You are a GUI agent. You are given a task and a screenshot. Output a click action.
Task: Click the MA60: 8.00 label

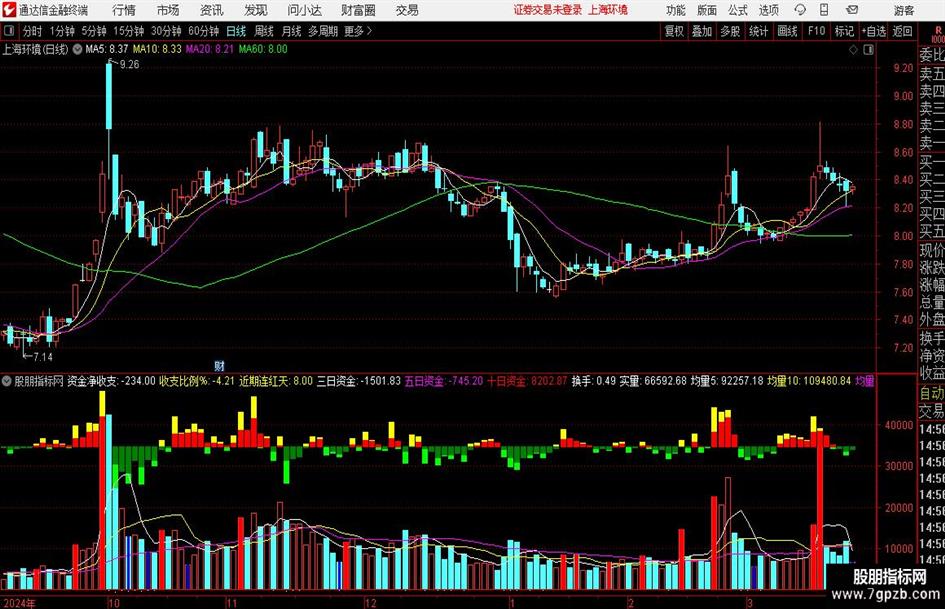(263, 49)
